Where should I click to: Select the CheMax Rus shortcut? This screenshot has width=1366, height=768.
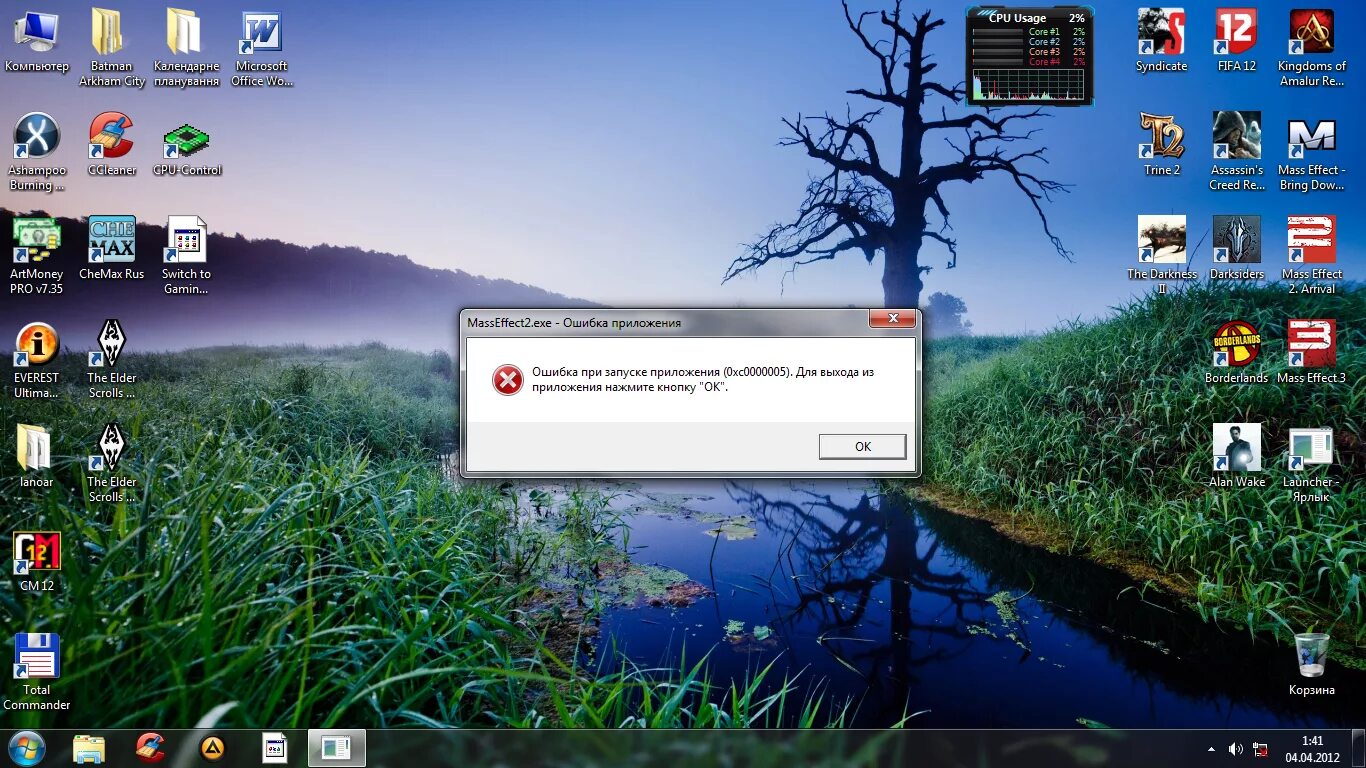(x=112, y=248)
